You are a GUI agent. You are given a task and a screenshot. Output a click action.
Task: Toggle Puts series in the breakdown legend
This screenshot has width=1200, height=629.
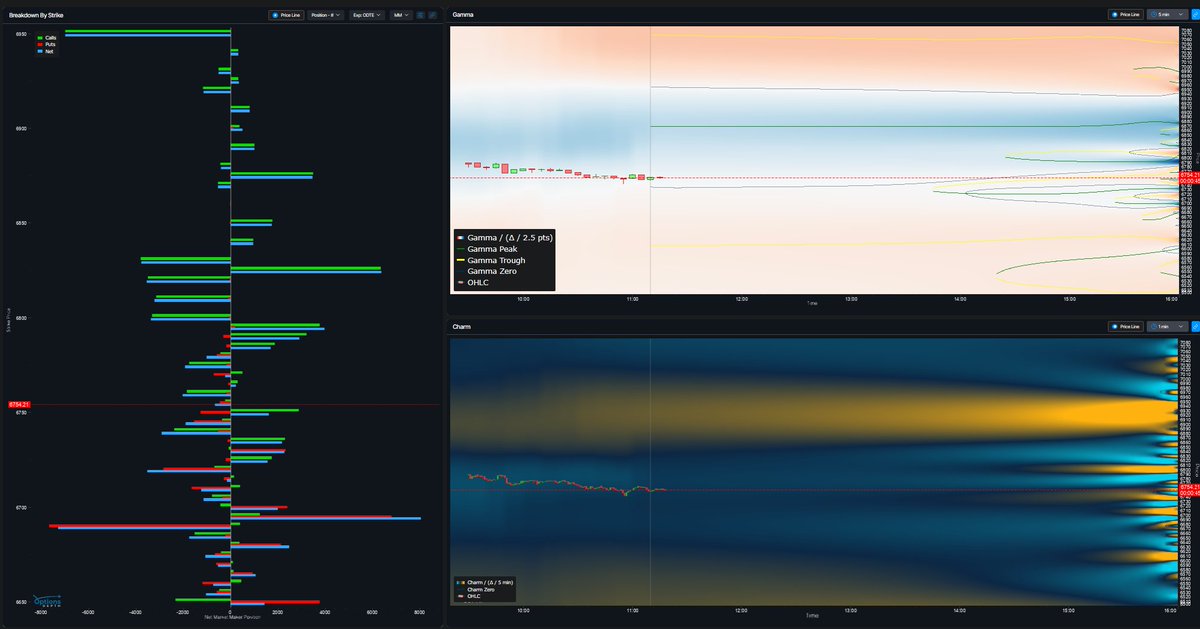pyautogui.click(x=45, y=44)
